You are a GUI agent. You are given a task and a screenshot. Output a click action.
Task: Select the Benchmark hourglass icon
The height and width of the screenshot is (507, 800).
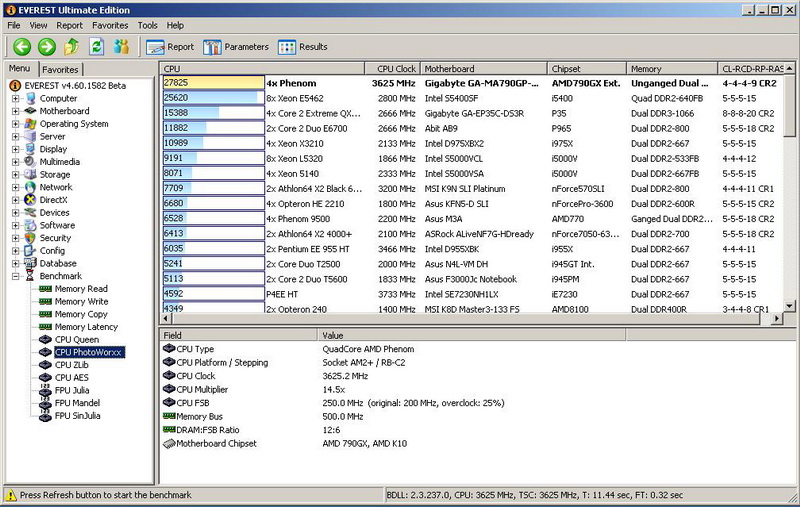click(30, 276)
